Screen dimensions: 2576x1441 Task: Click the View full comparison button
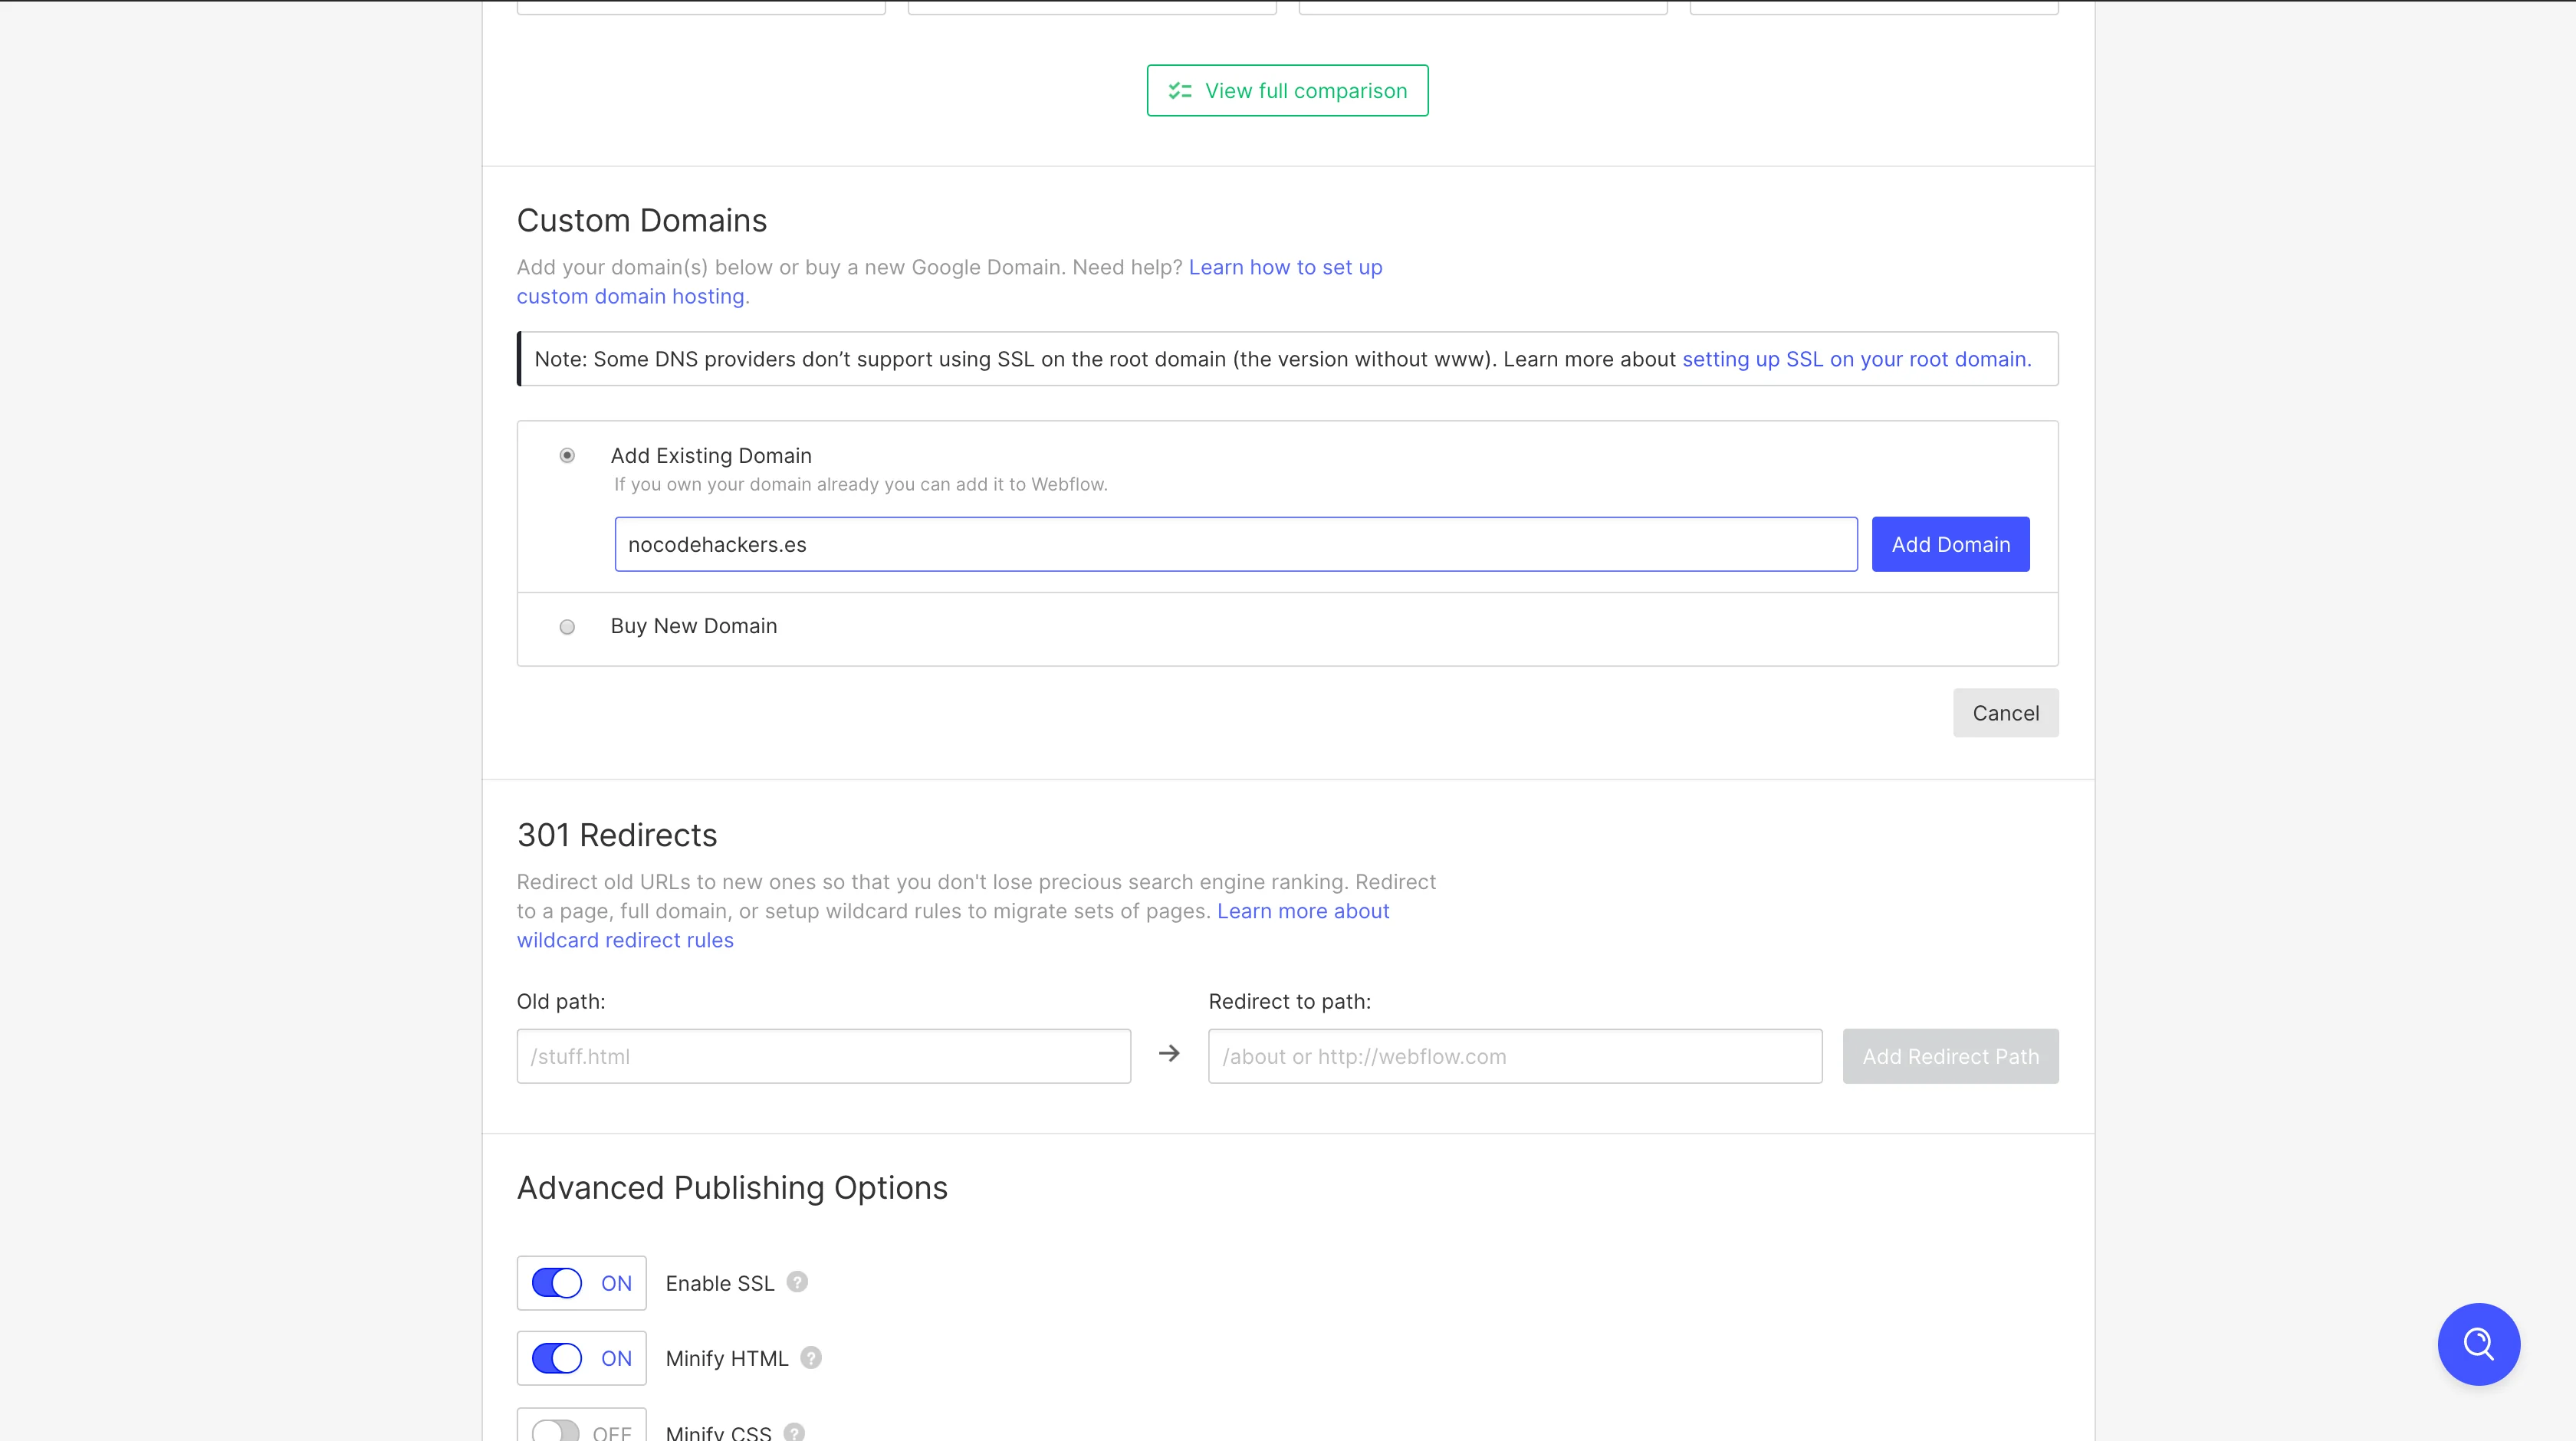click(1287, 91)
